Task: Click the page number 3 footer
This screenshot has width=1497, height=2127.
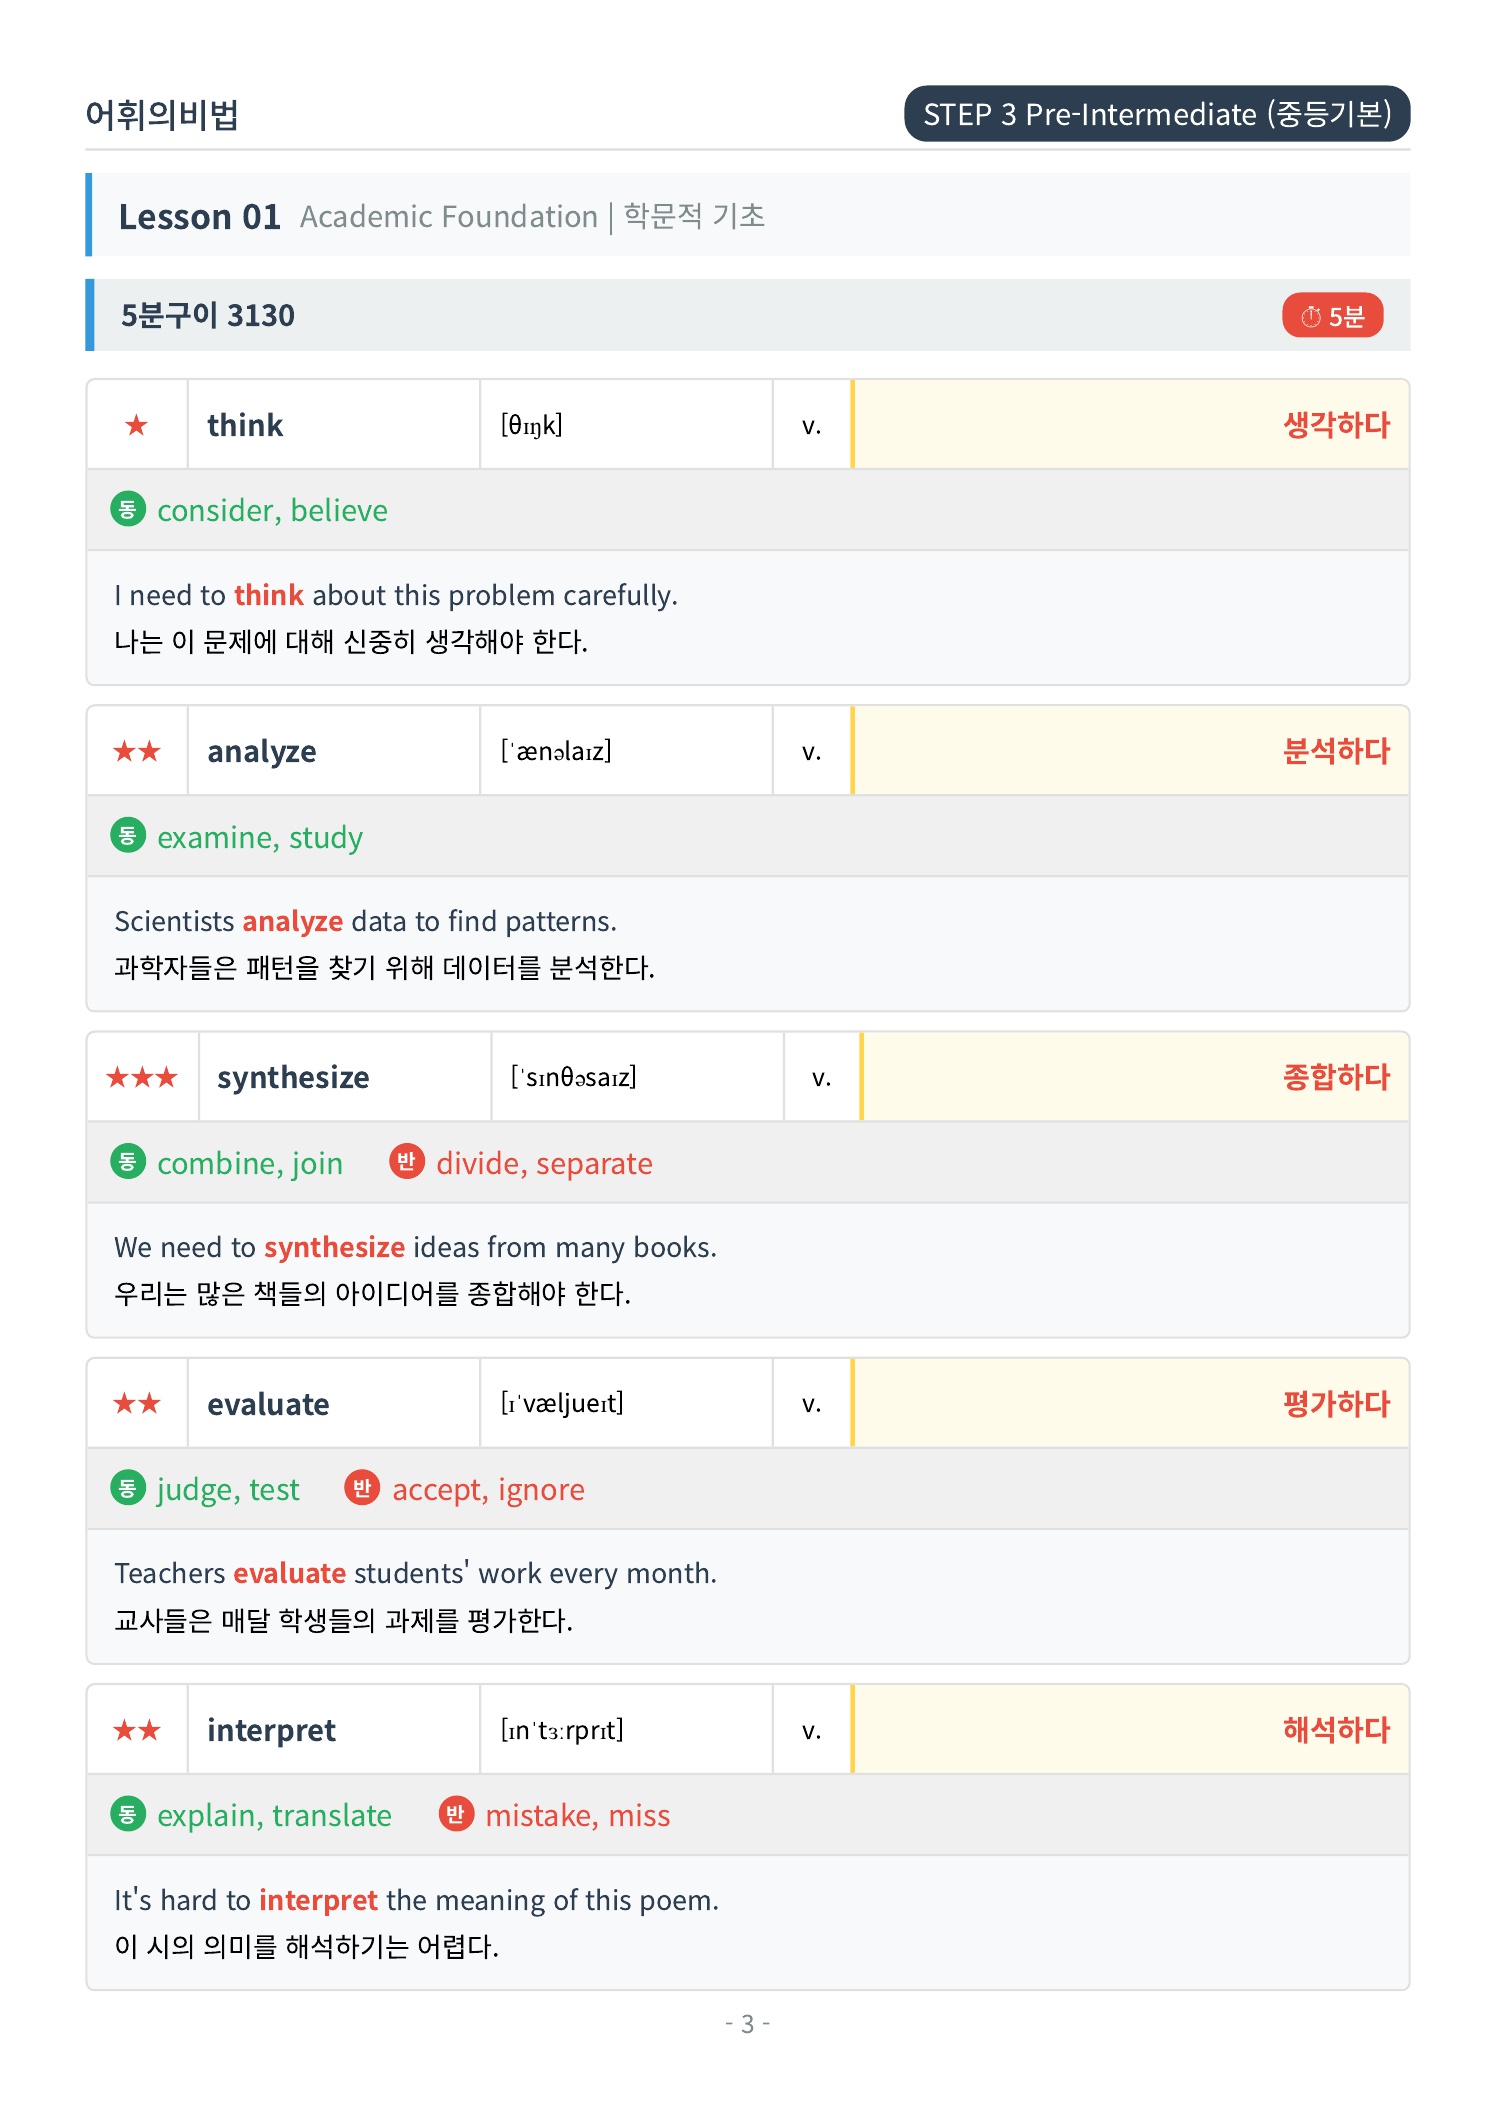Action: tap(747, 2024)
